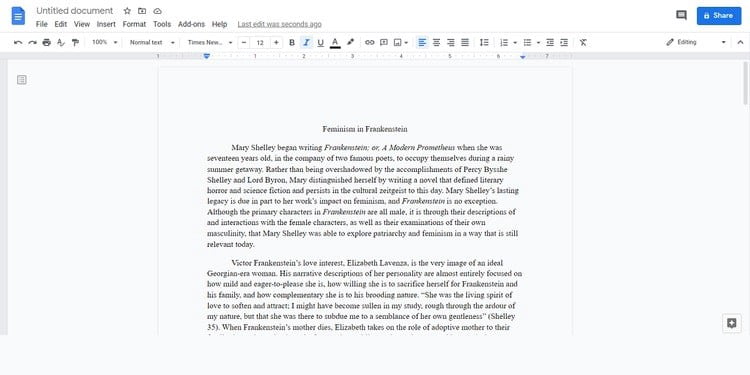This screenshot has height=375, width=750.
Task: Select the paint format roller icon
Action: pos(75,43)
